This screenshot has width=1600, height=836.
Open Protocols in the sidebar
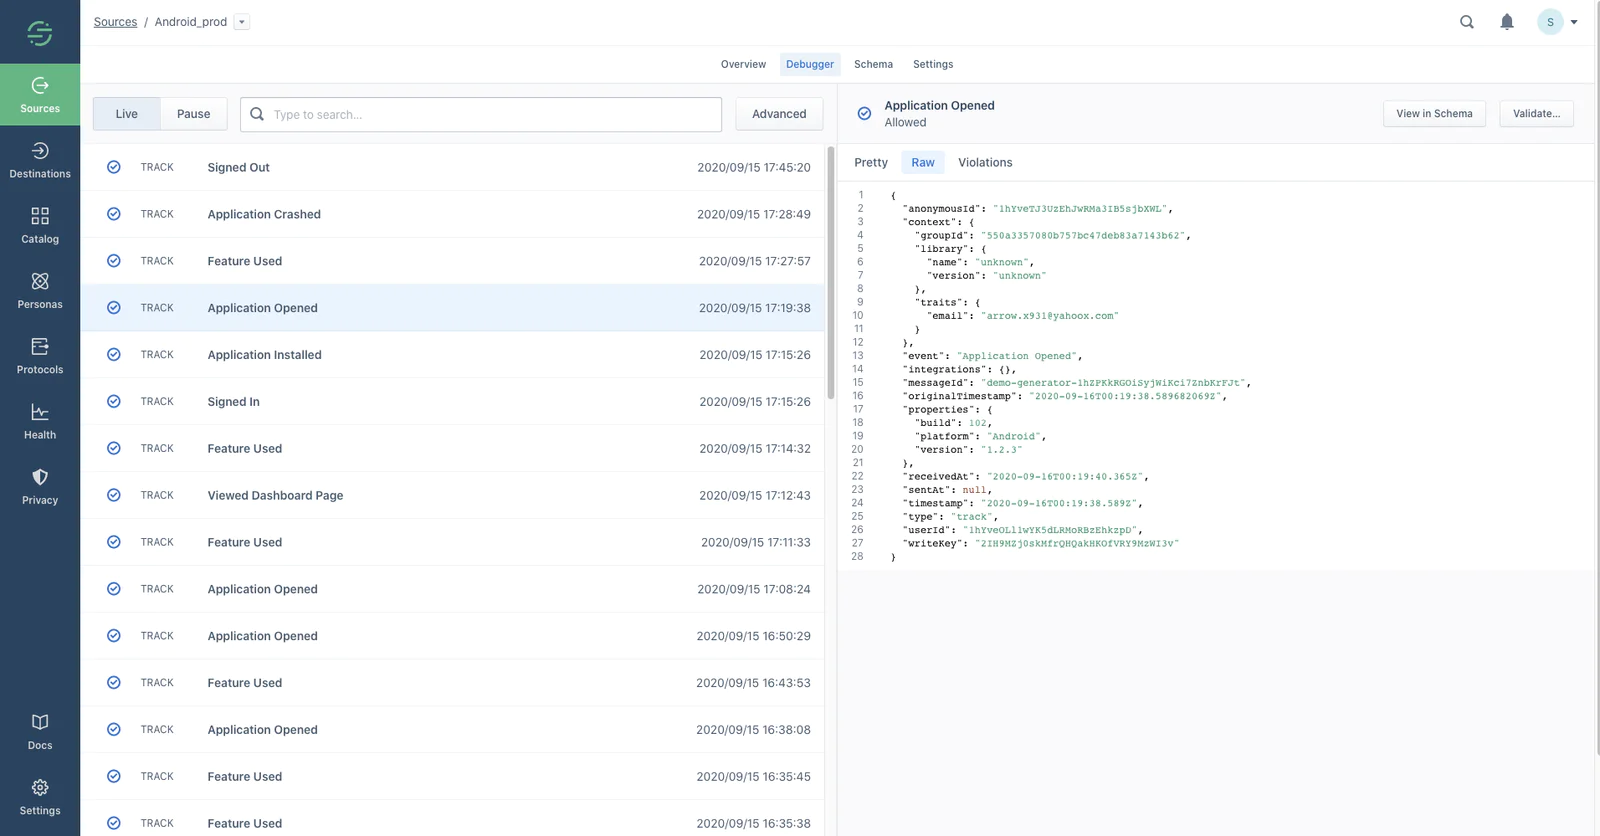coord(40,356)
